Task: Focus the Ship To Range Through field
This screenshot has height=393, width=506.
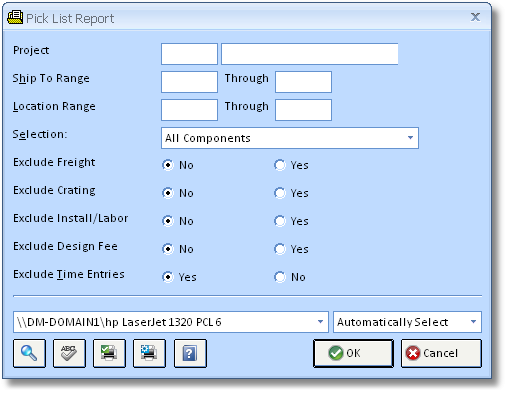Action: (x=303, y=82)
